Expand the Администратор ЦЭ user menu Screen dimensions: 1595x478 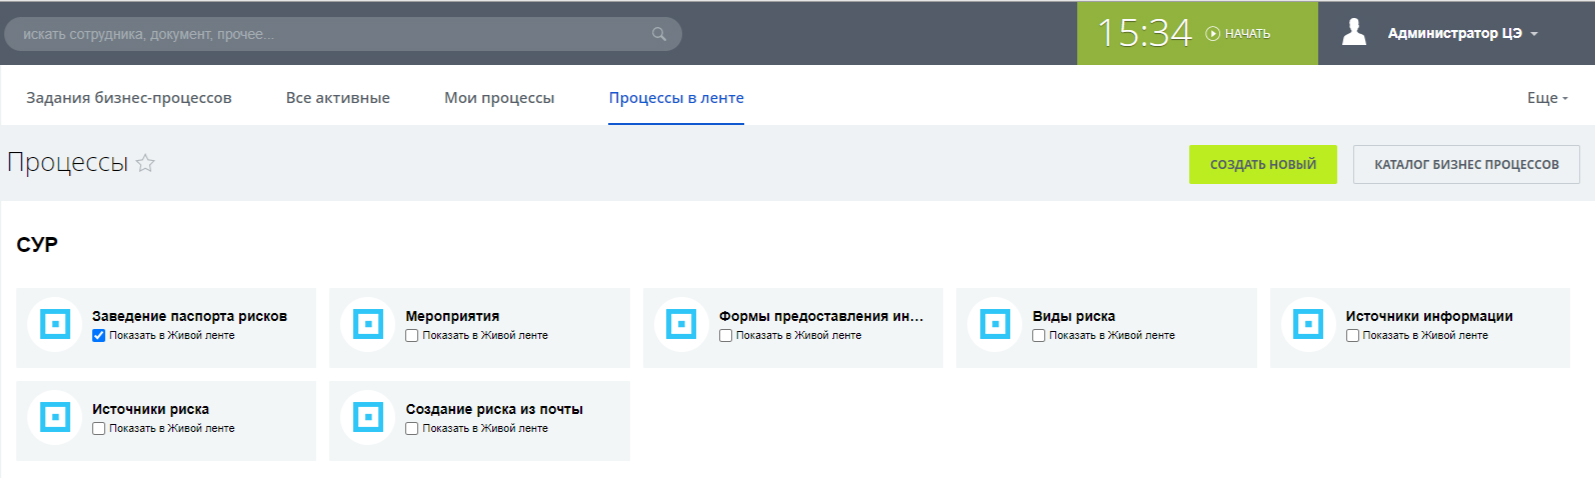pyautogui.click(x=1462, y=34)
